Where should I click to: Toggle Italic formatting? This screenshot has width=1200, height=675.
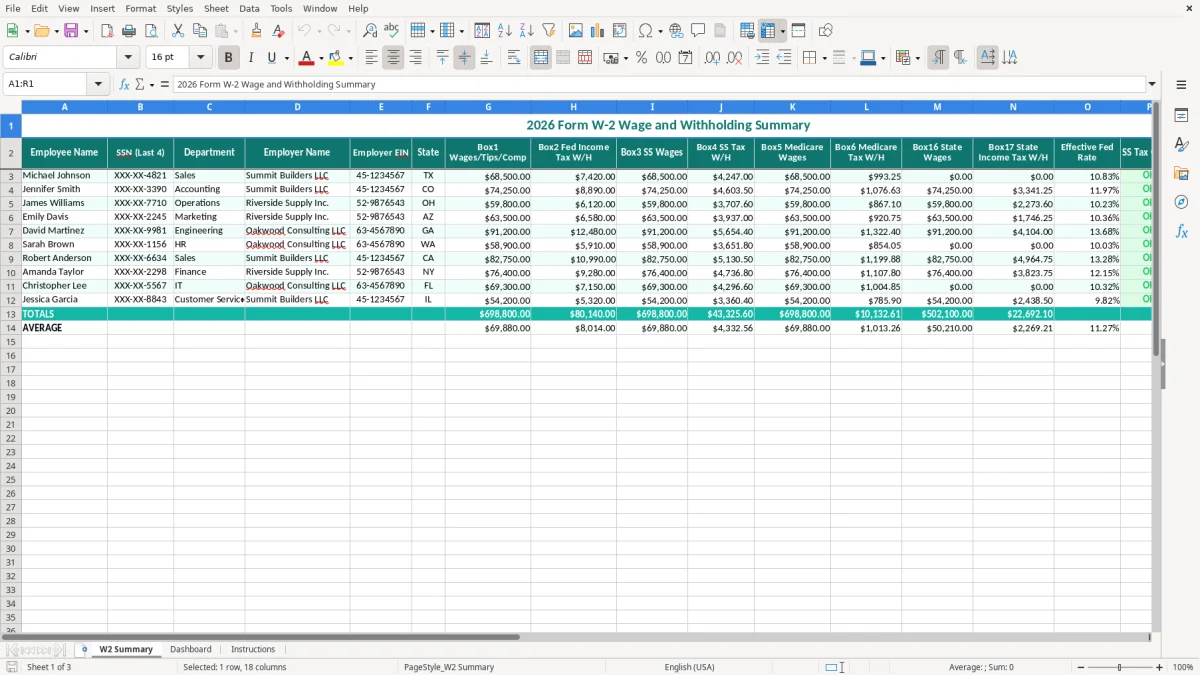point(251,58)
